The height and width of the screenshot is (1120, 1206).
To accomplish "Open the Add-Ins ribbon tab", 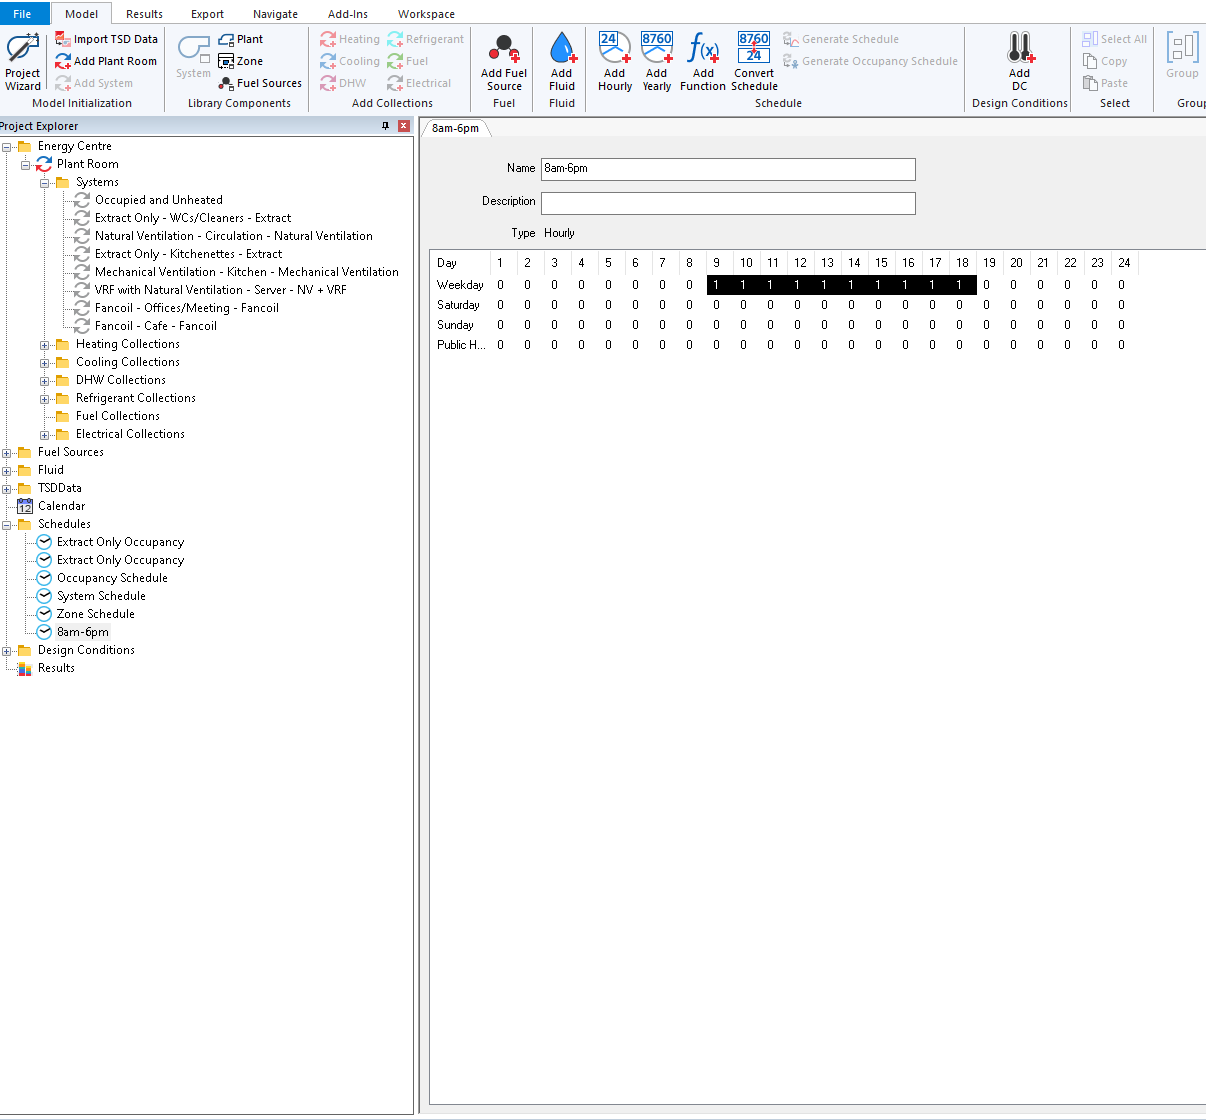I will pos(348,14).
